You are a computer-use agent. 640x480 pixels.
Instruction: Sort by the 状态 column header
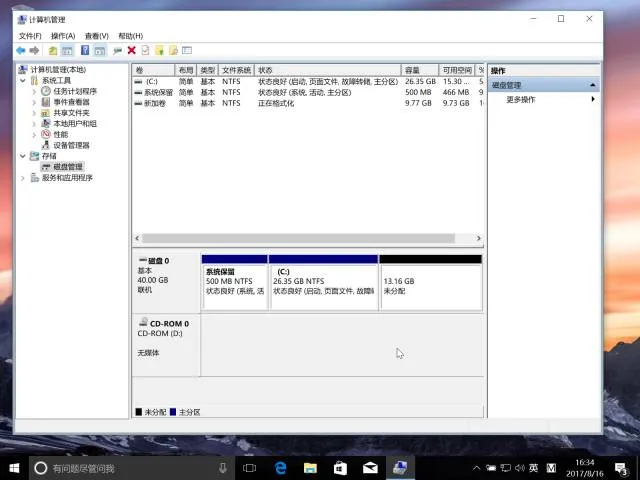tap(328, 70)
